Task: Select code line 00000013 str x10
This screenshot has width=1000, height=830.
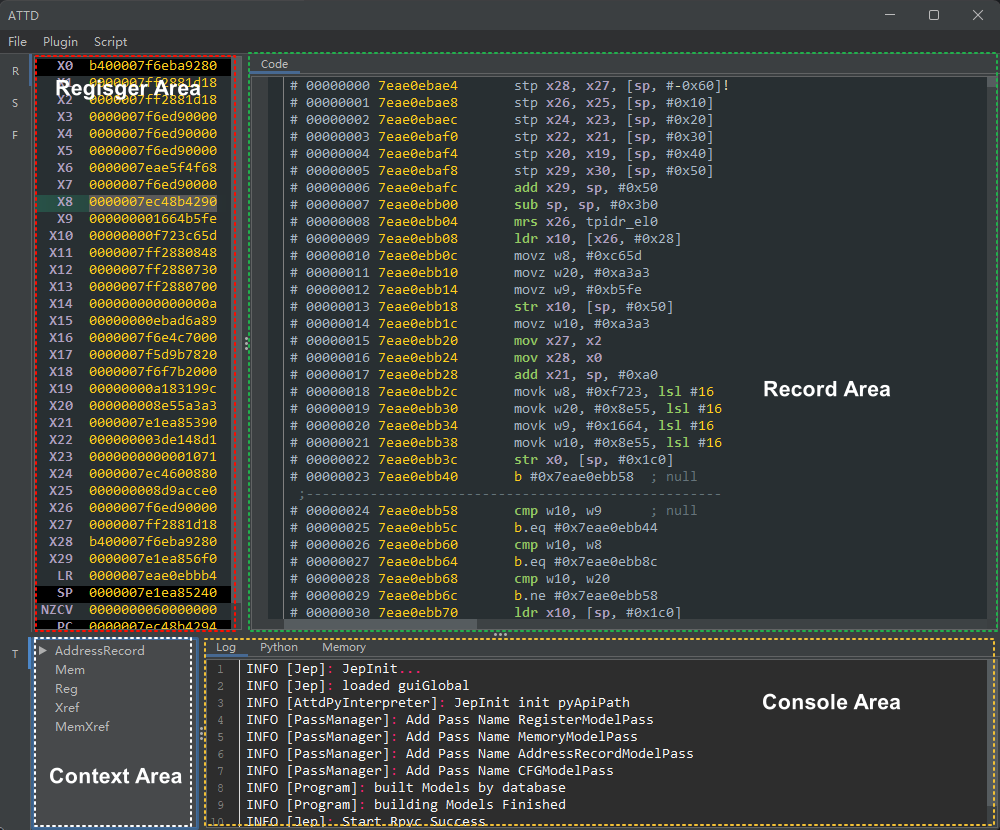Action: [482, 307]
